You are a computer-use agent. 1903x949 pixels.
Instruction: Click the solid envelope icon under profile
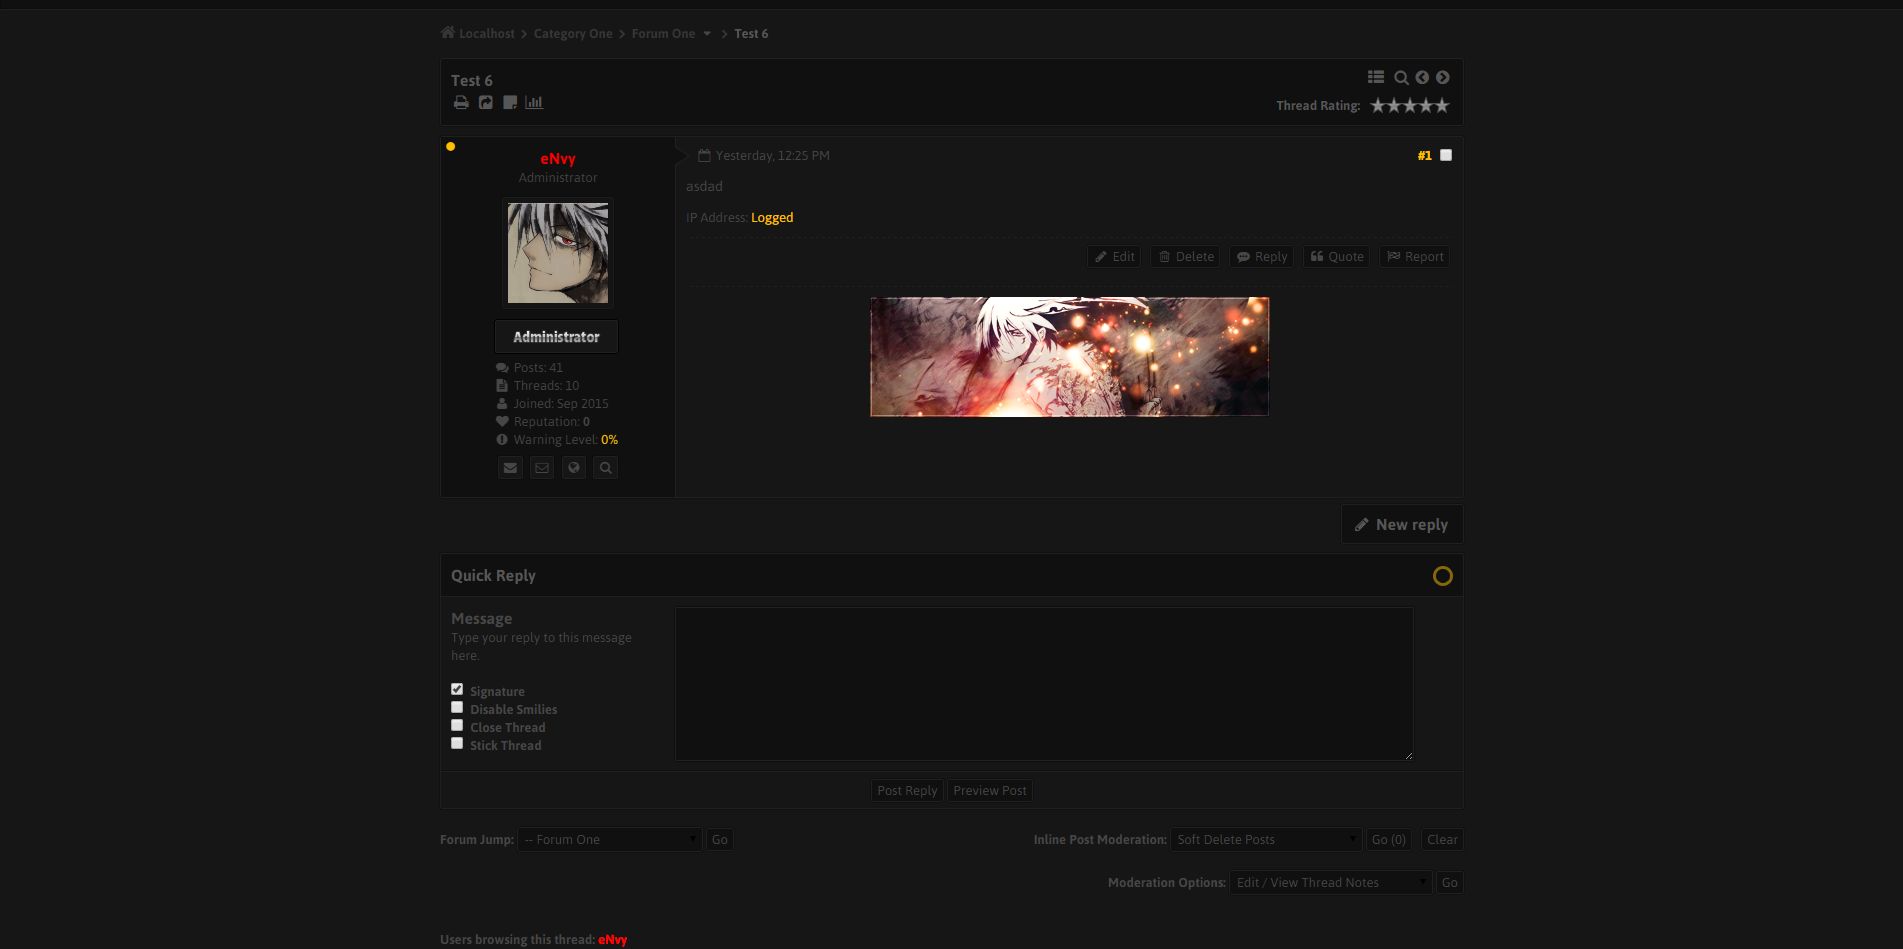click(x=510, y=468)
